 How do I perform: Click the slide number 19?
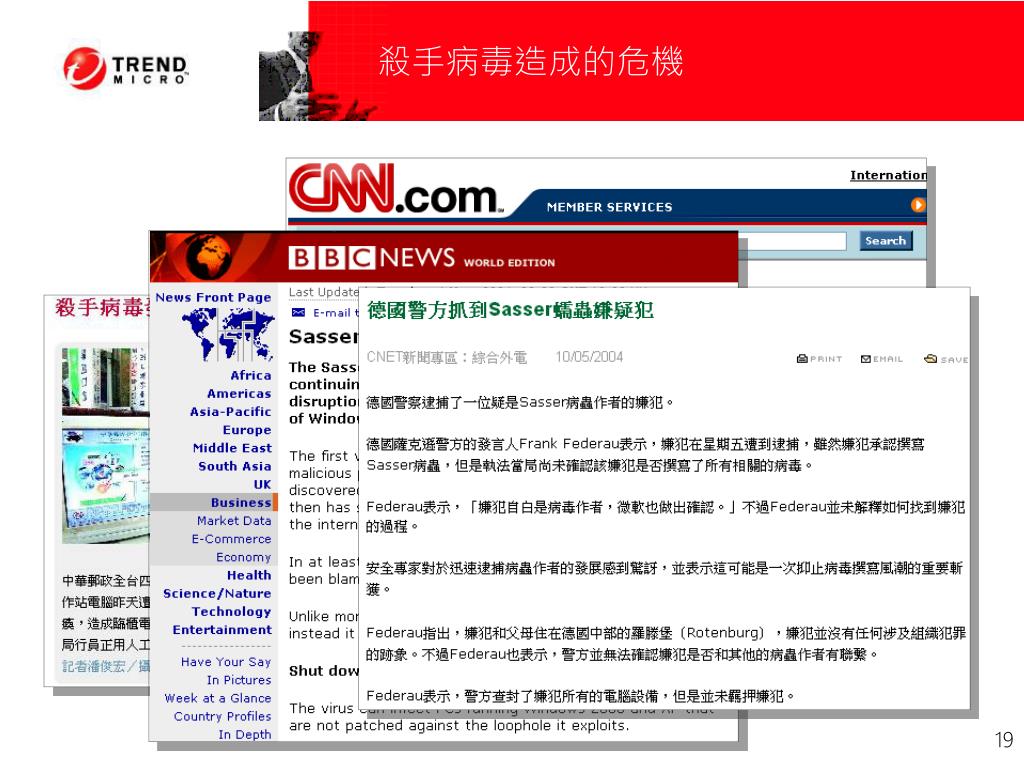[x=1004, y=740]
